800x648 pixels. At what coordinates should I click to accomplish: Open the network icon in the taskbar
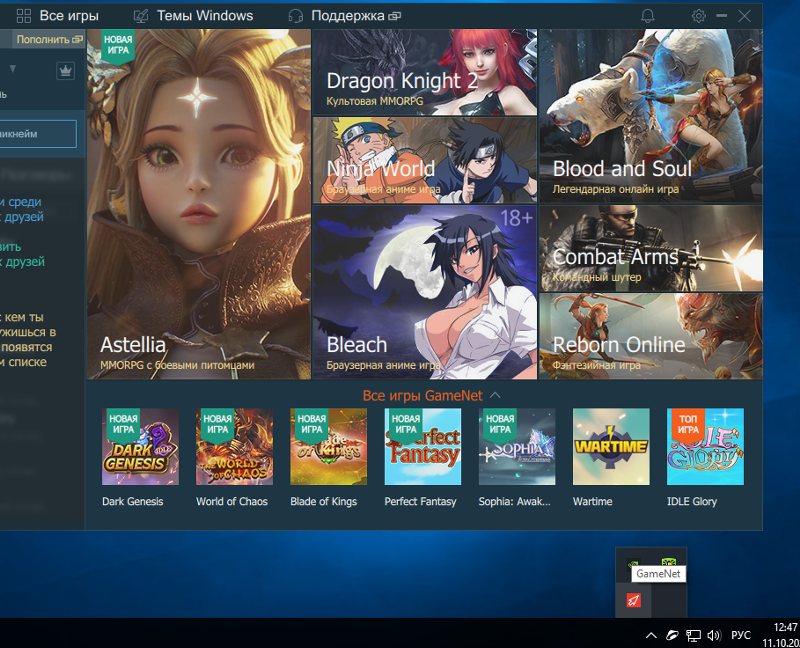[x=693, y=635]
